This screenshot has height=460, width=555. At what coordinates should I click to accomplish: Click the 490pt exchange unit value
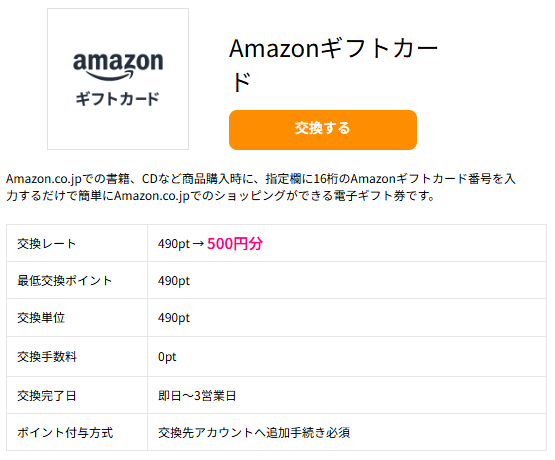point(174,318)
